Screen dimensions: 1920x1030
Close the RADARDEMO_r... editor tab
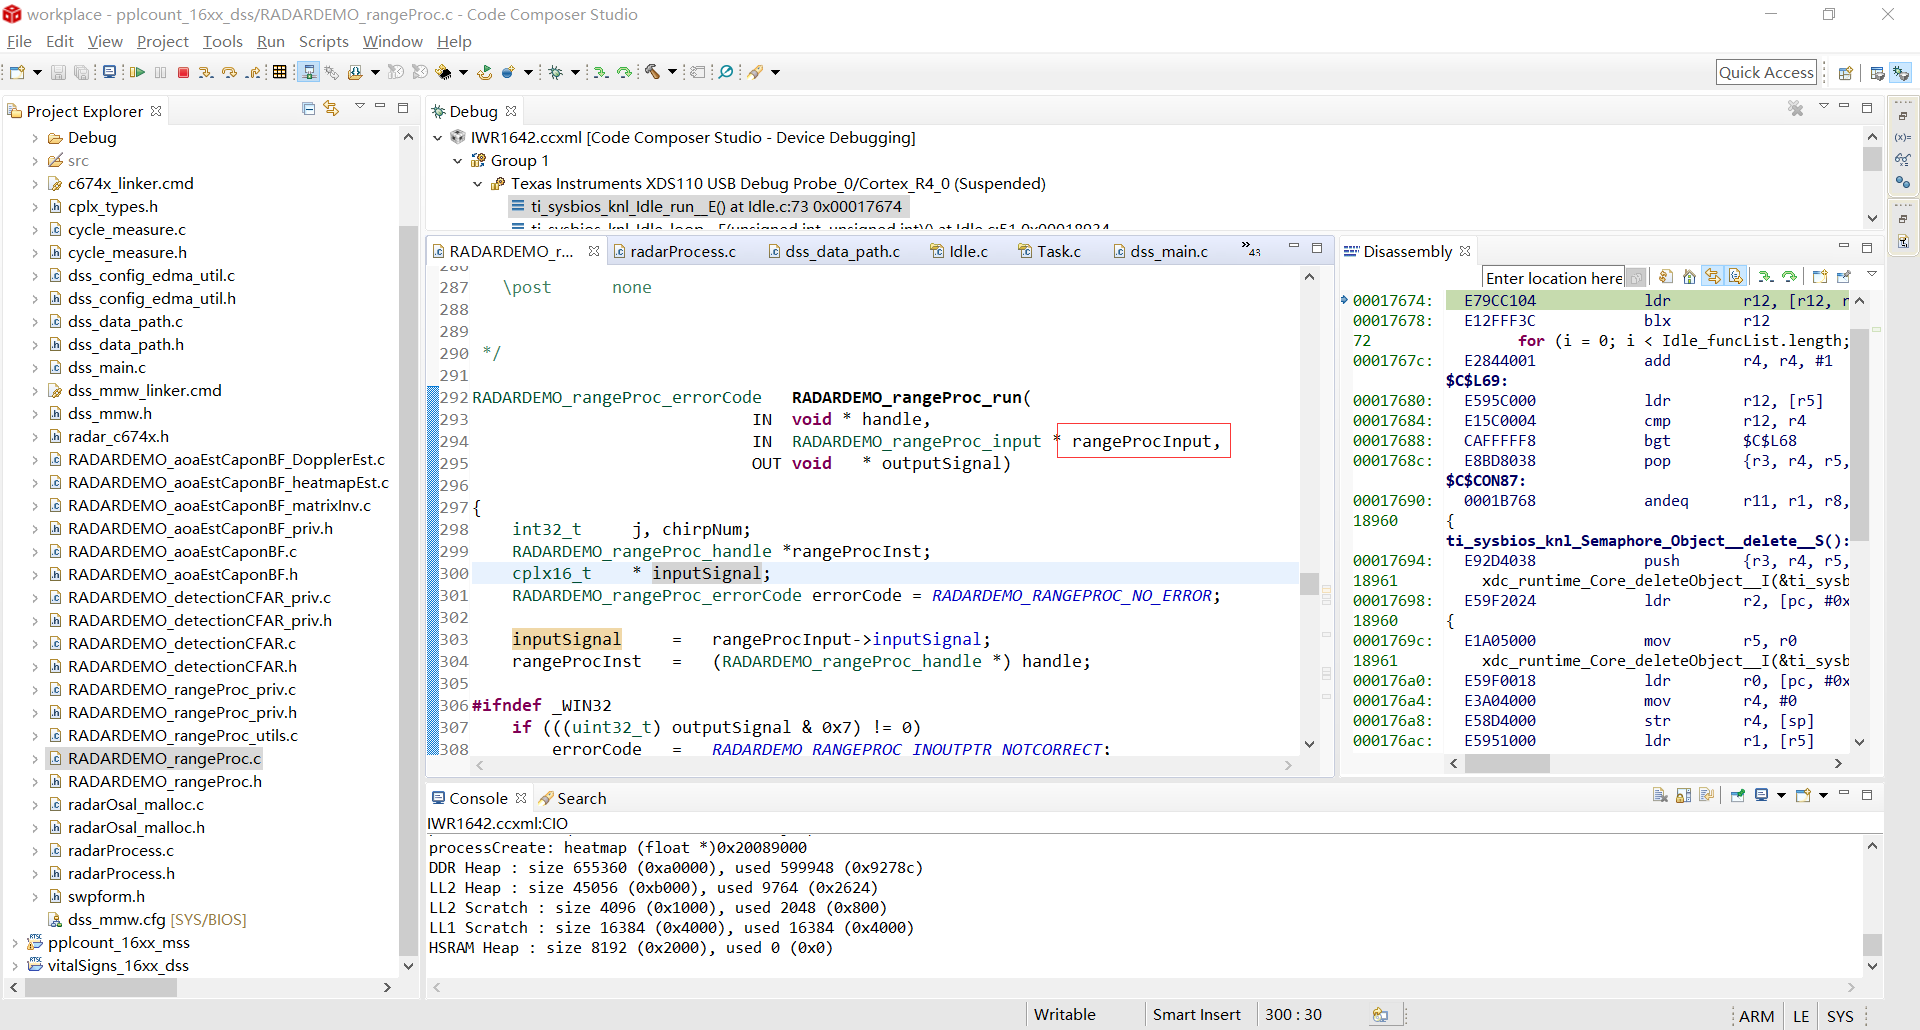[594, 251]
